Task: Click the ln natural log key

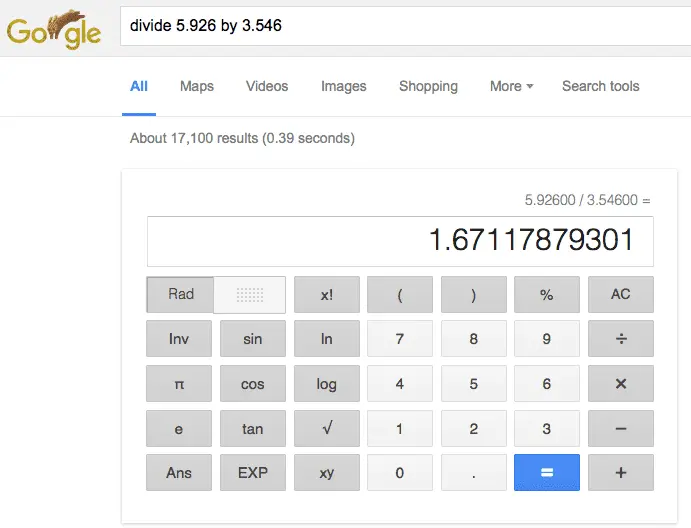Action: (x=327, y=338)
